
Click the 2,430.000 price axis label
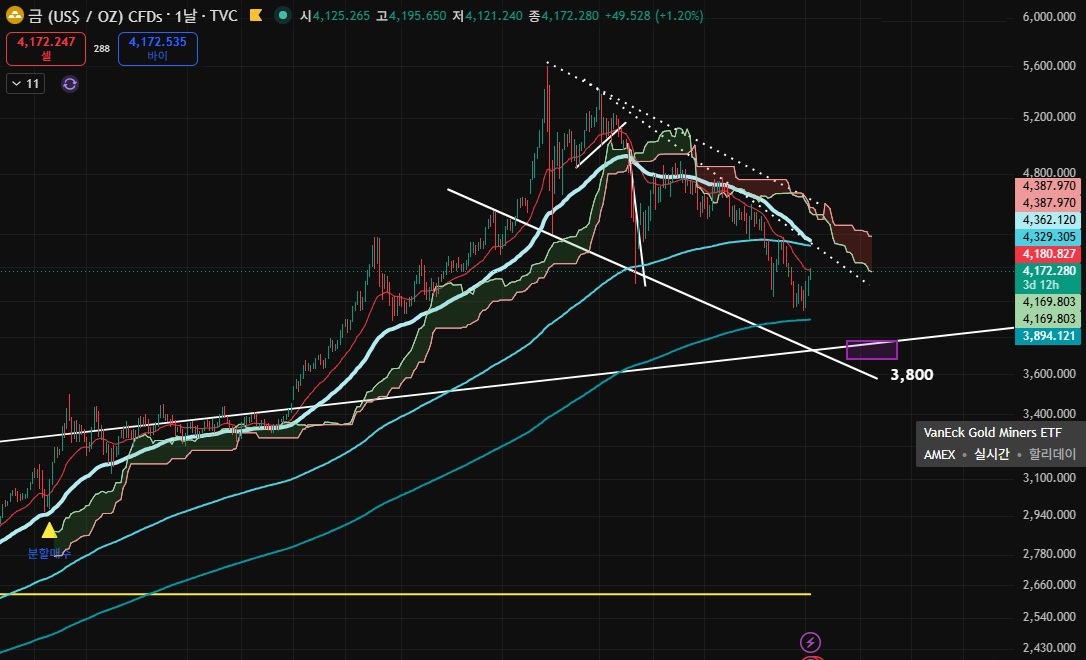point(1049,648)
